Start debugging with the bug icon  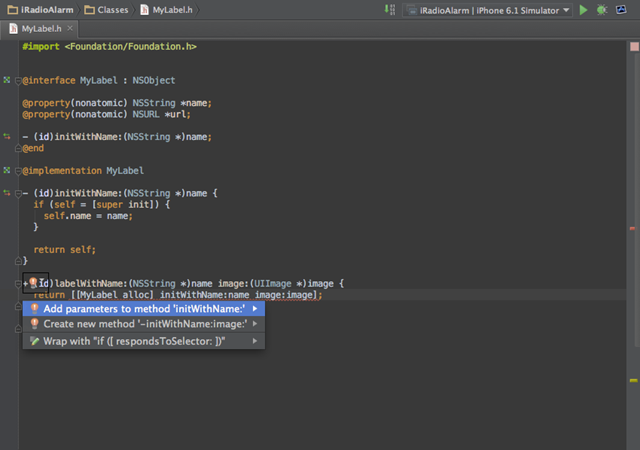click(602, 10)
